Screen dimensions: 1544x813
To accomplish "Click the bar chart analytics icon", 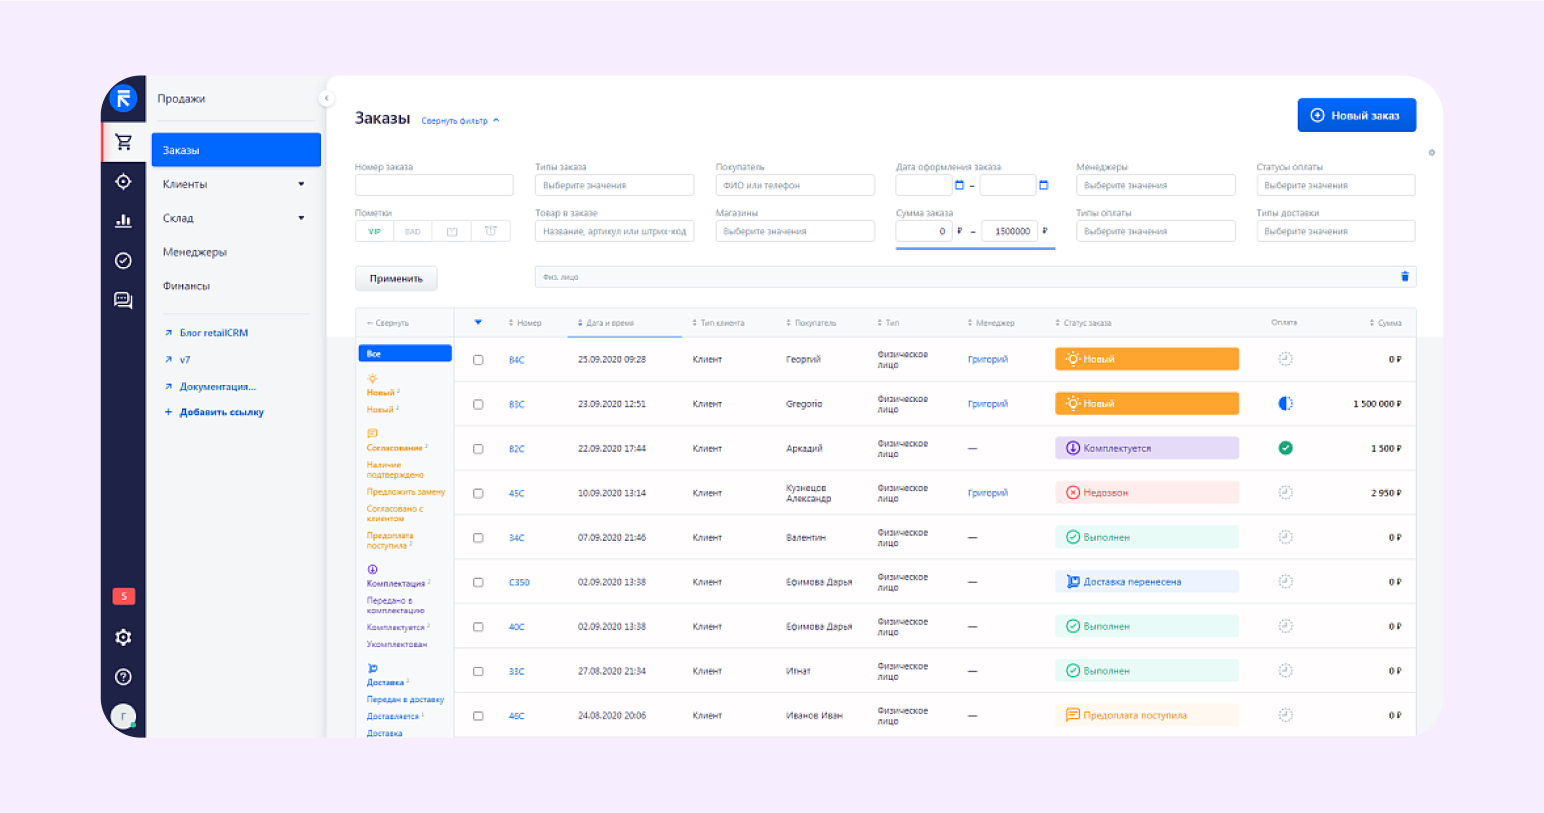I will click(123, 221).
